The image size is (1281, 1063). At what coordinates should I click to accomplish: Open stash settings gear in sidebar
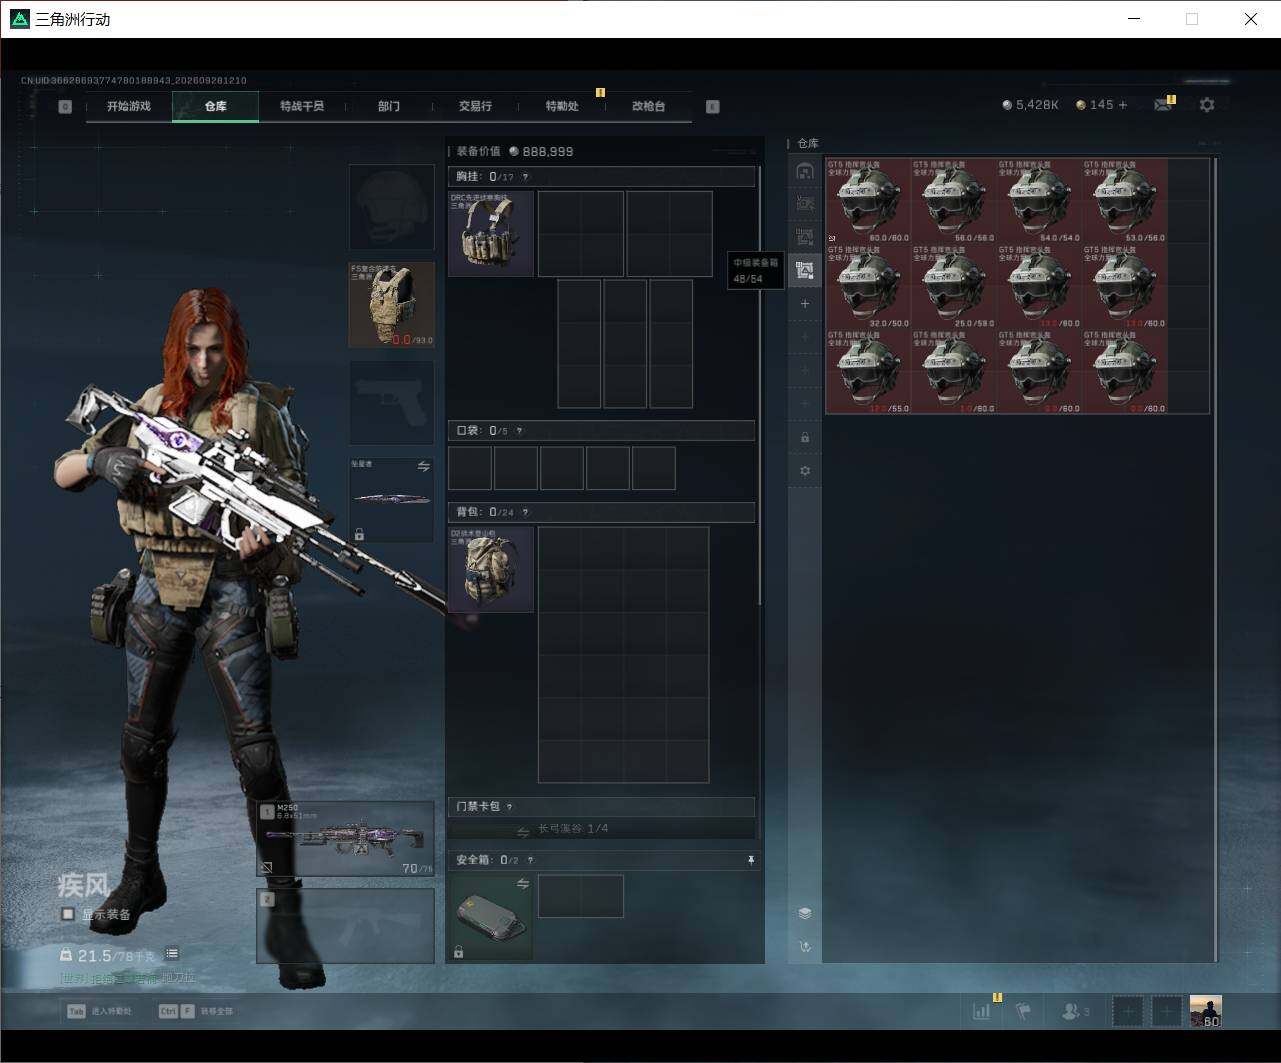(x=805, y=471)
